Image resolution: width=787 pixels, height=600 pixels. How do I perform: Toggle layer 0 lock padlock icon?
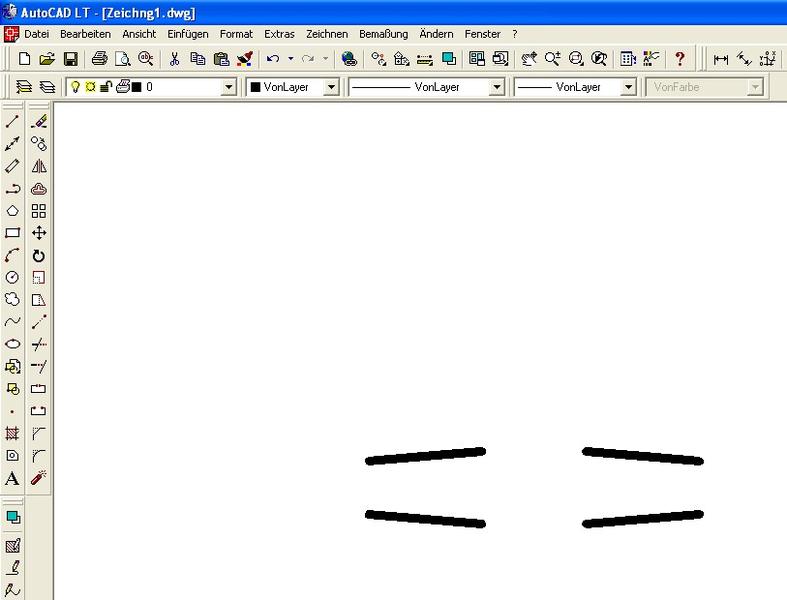click(x=105, y=87)
